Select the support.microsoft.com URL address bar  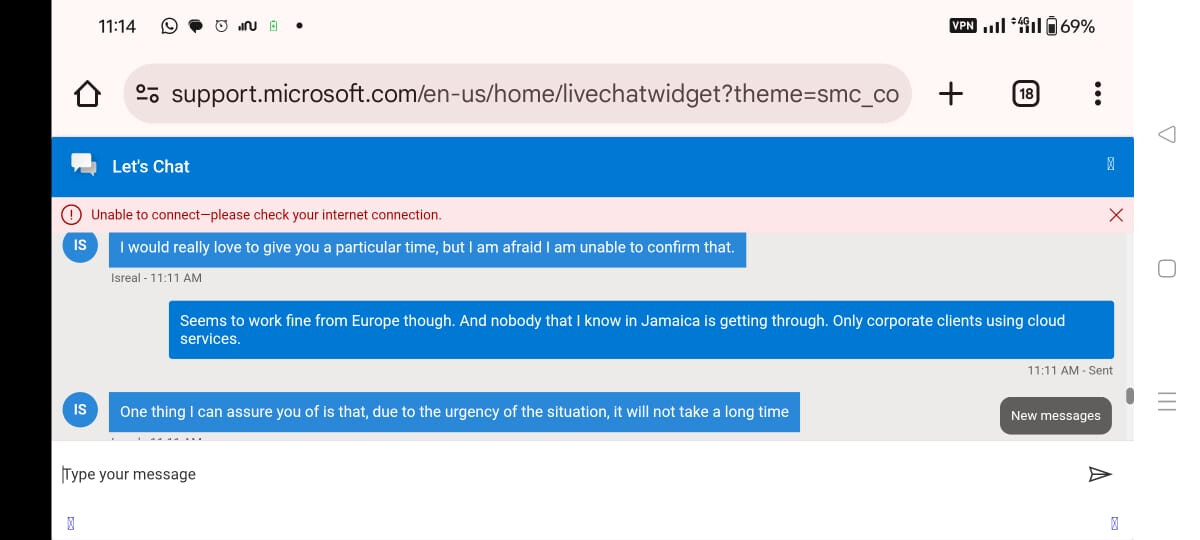pyautogui.click(x=534, y=94)
